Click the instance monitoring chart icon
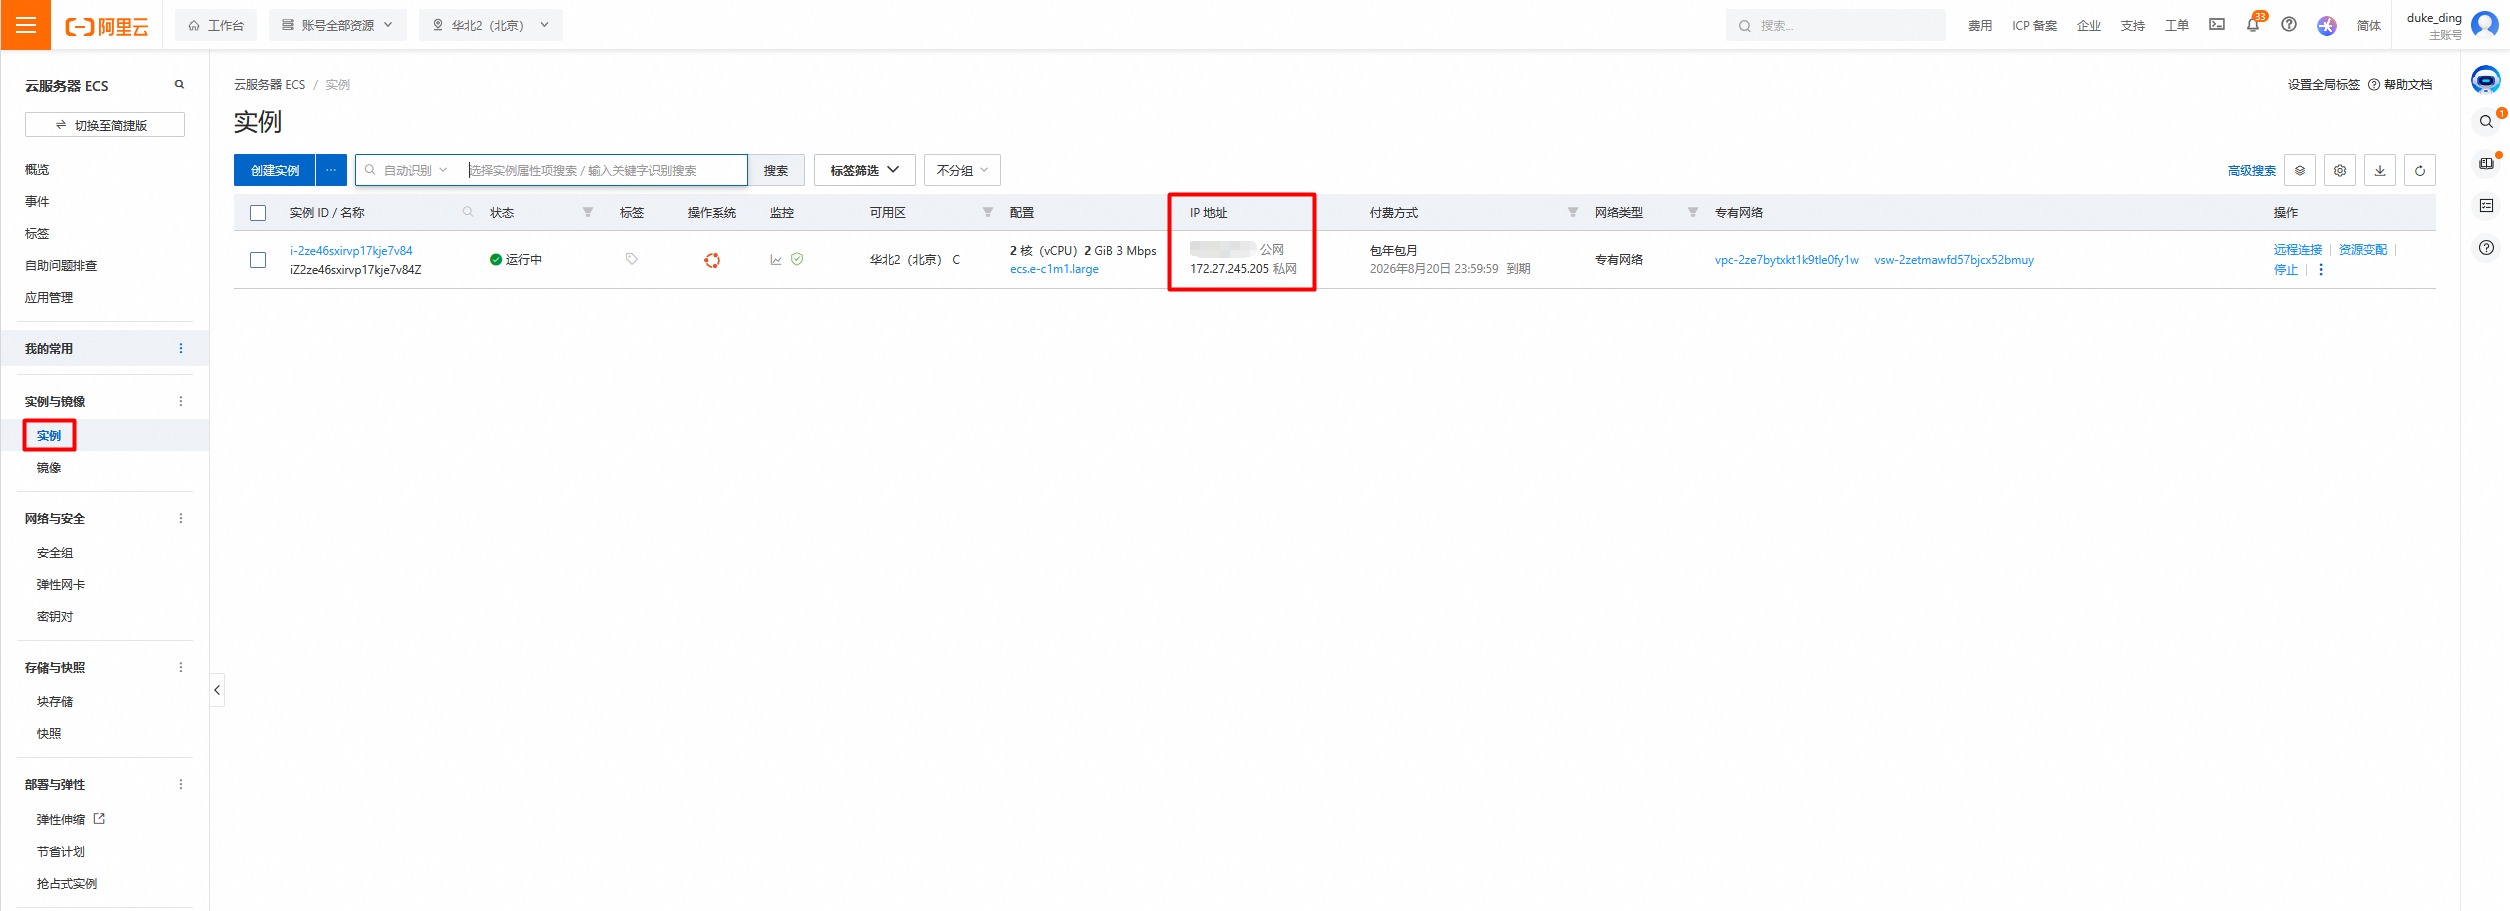2510x911 pixels. (x=776, y=260)
